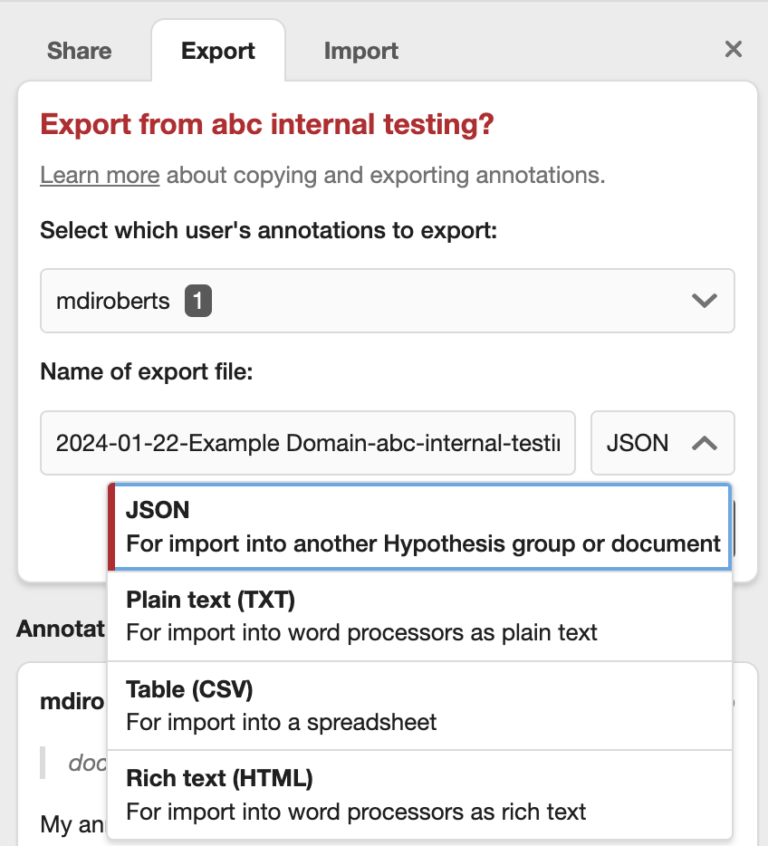The image size is (768, 846).
Task: Expand the mdiroberts user dropdown chevron
Action: click(x=704, y=300)
